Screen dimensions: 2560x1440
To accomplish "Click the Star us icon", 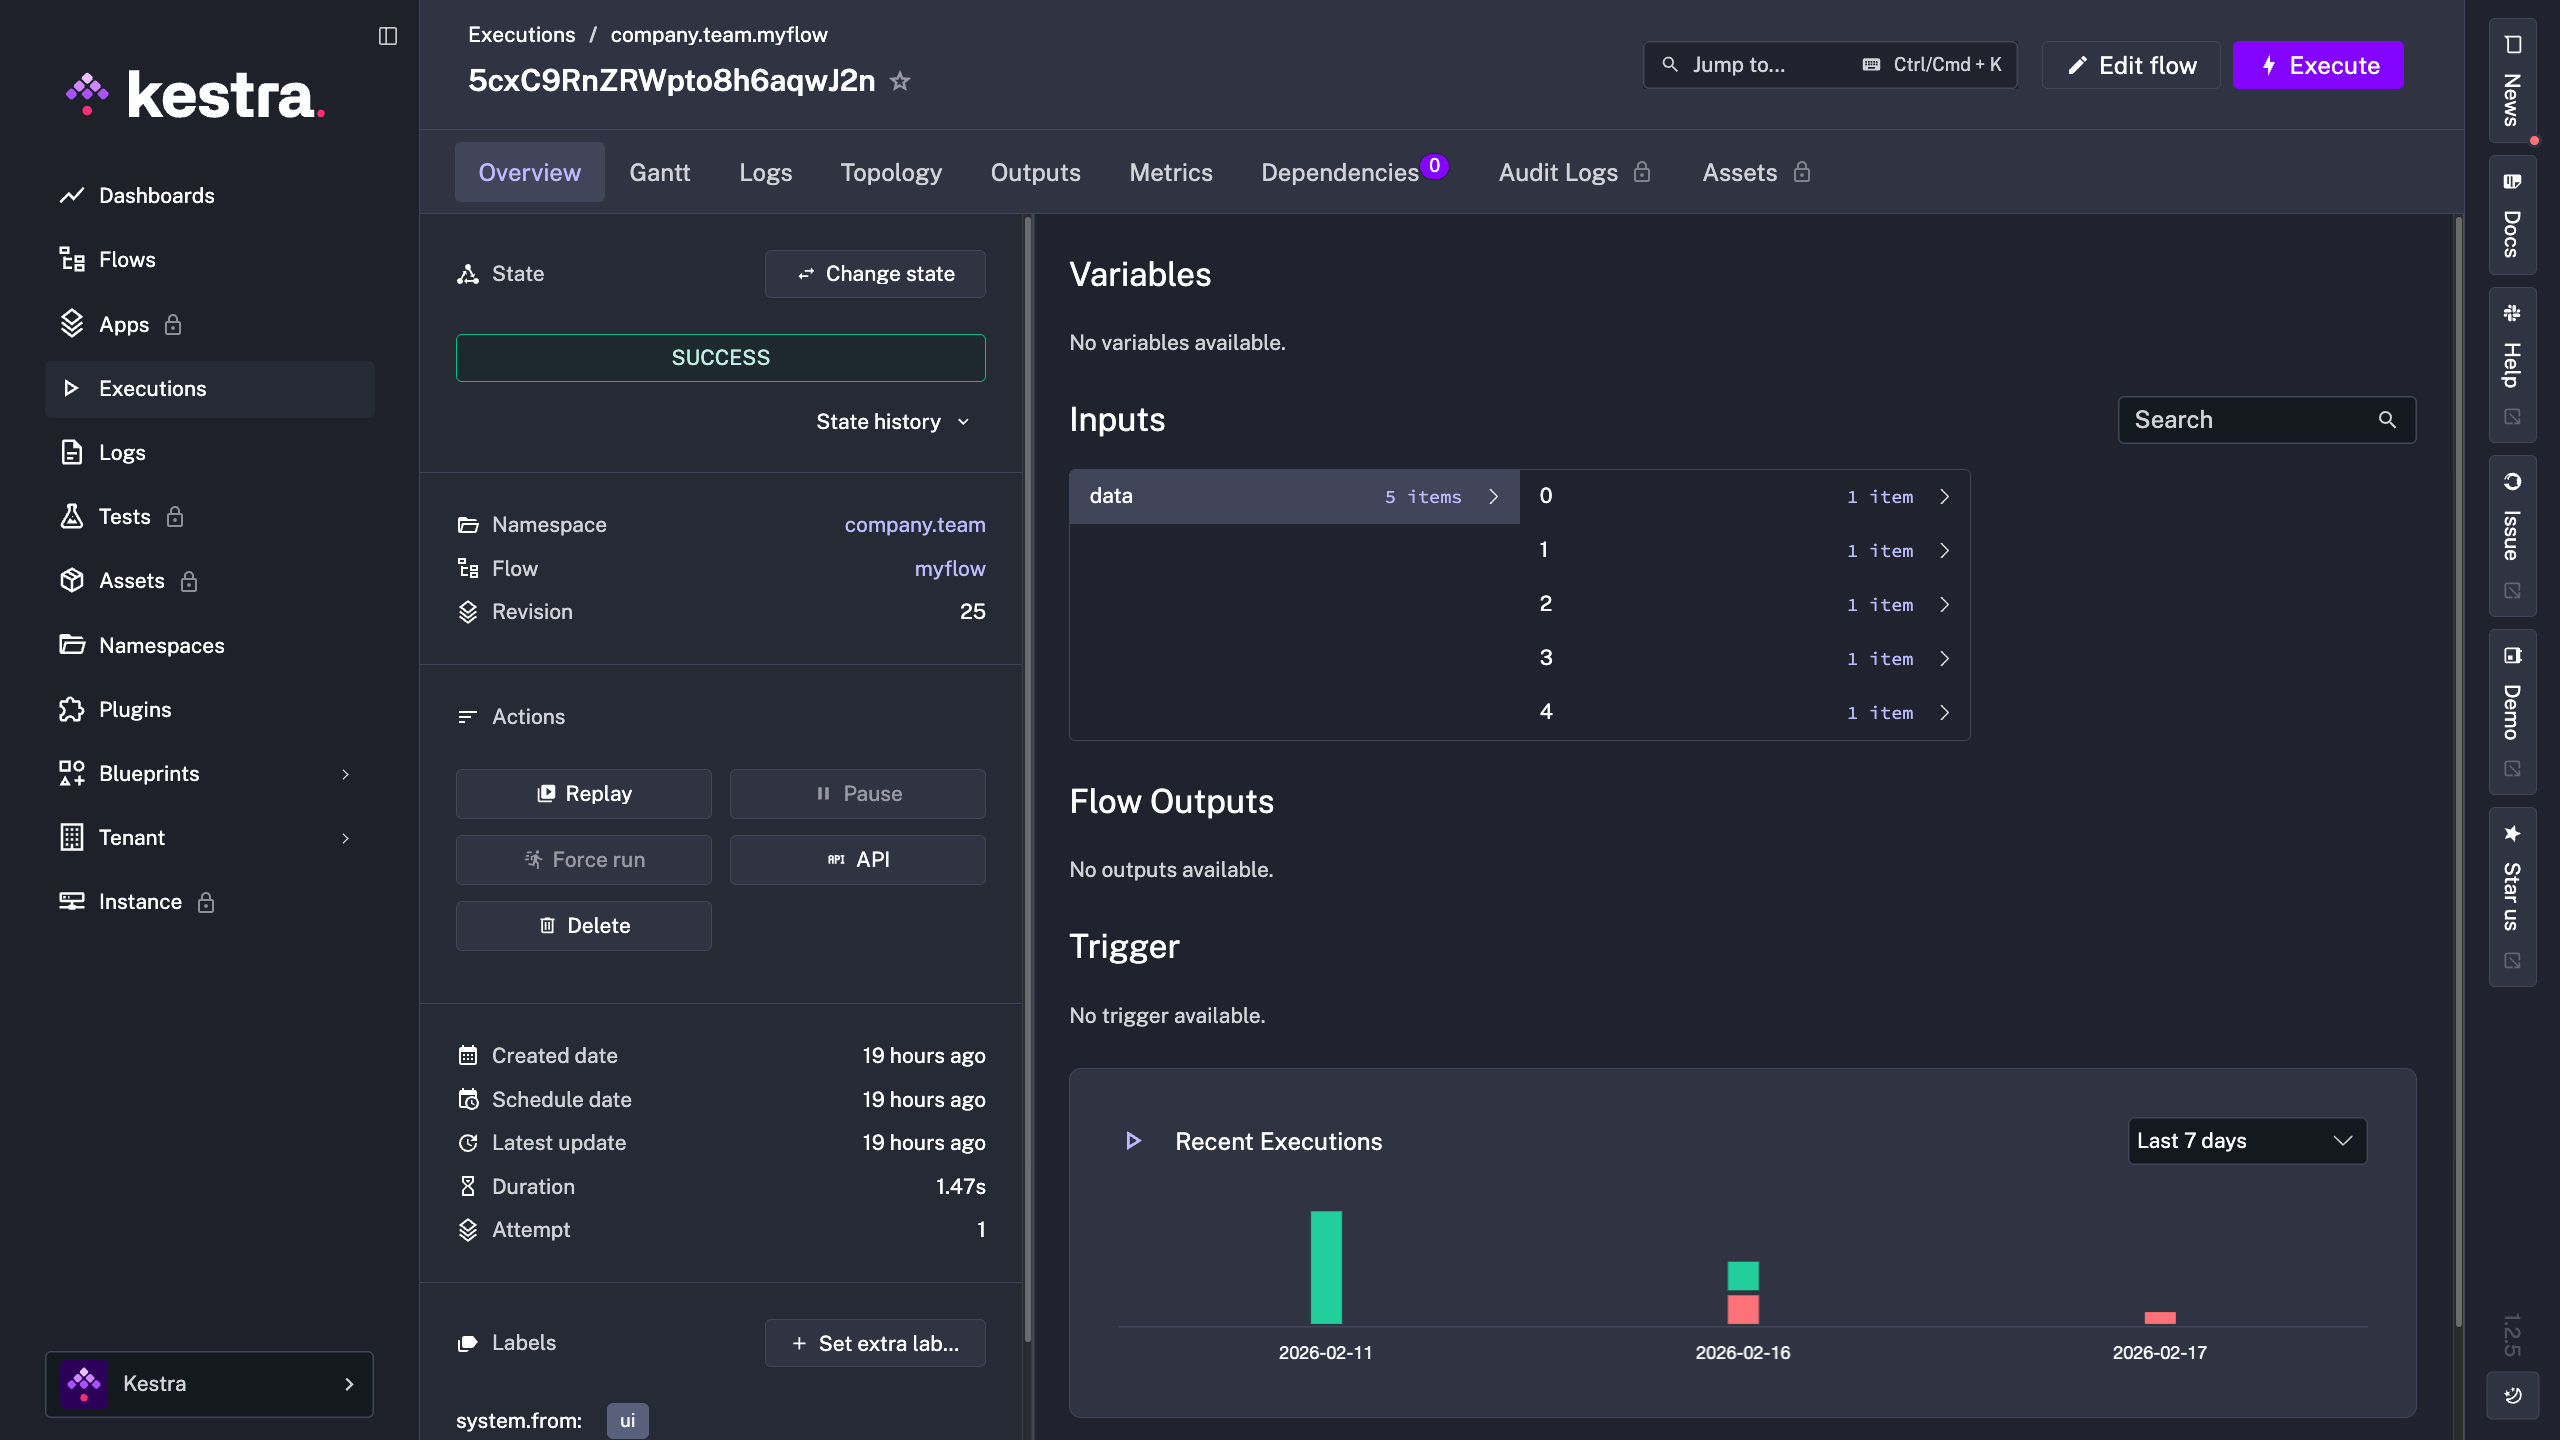I will (2512, 834).
